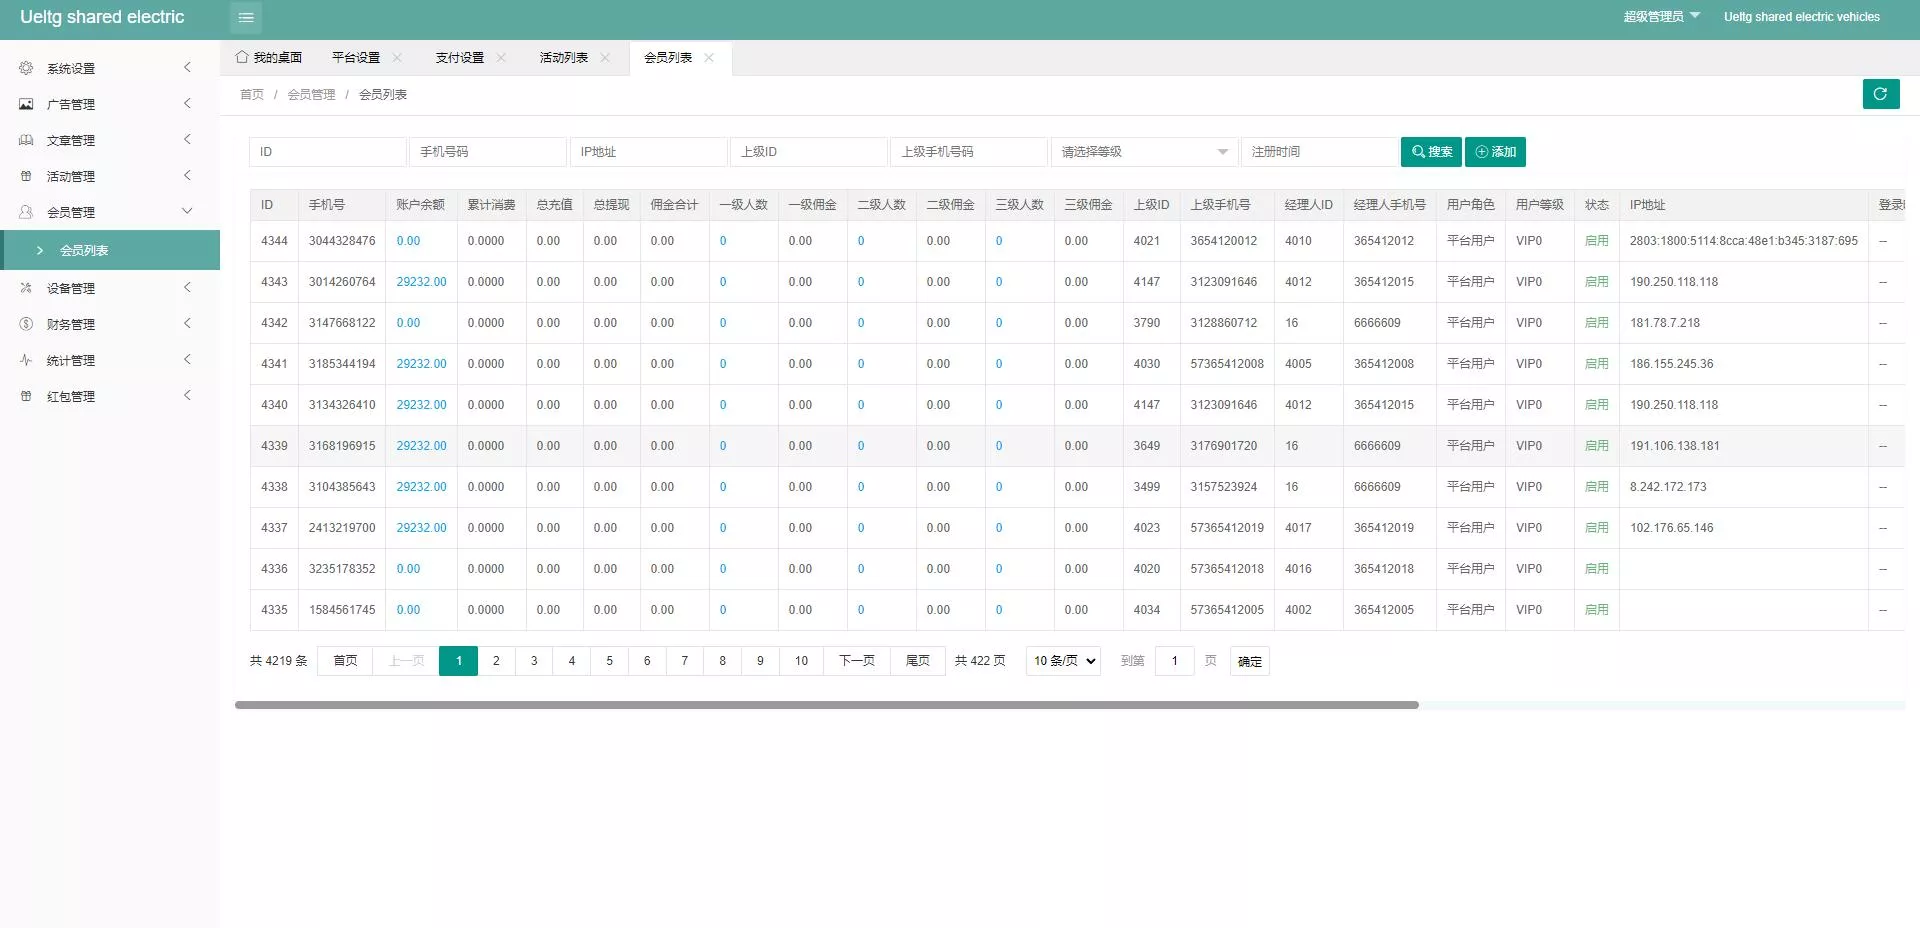Switch to the 支付设置 tab

[459, 58]
